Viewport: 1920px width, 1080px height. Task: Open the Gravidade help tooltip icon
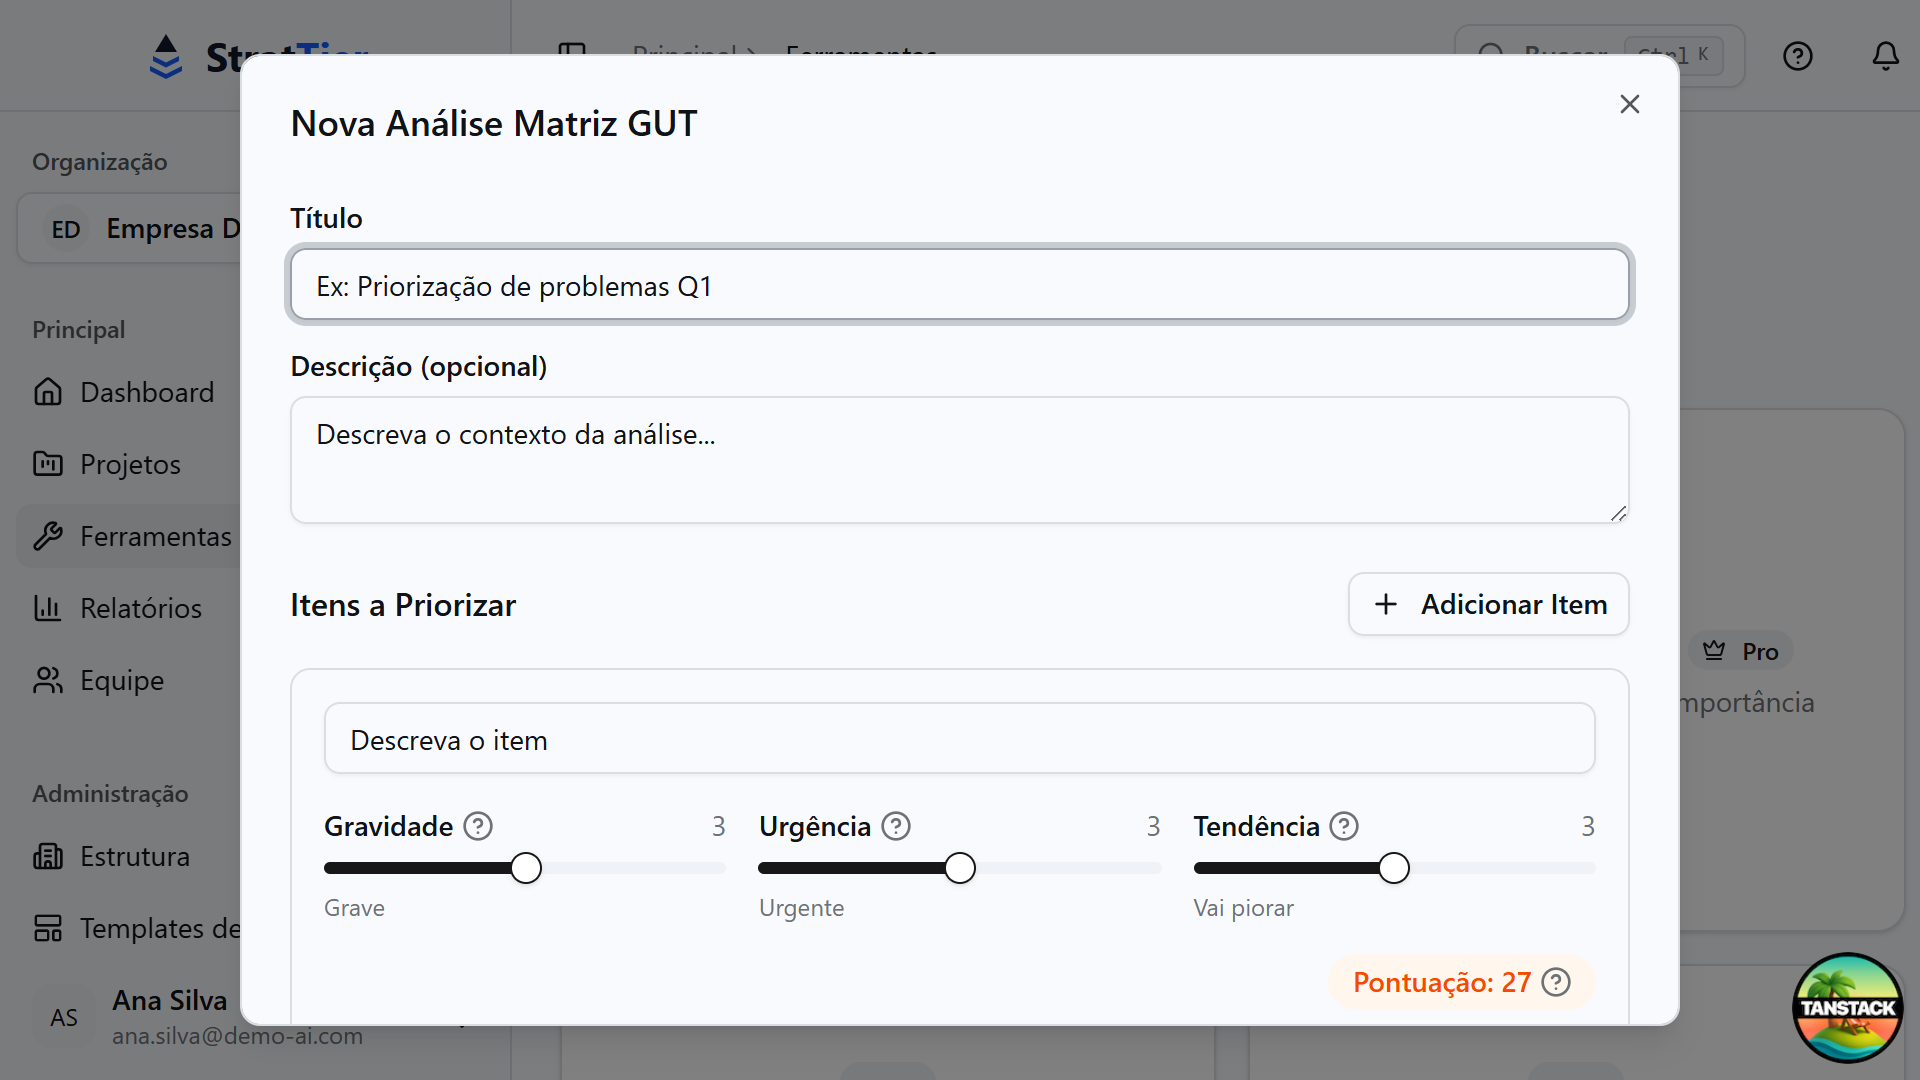pyautogui.click(x=478, y=826)
